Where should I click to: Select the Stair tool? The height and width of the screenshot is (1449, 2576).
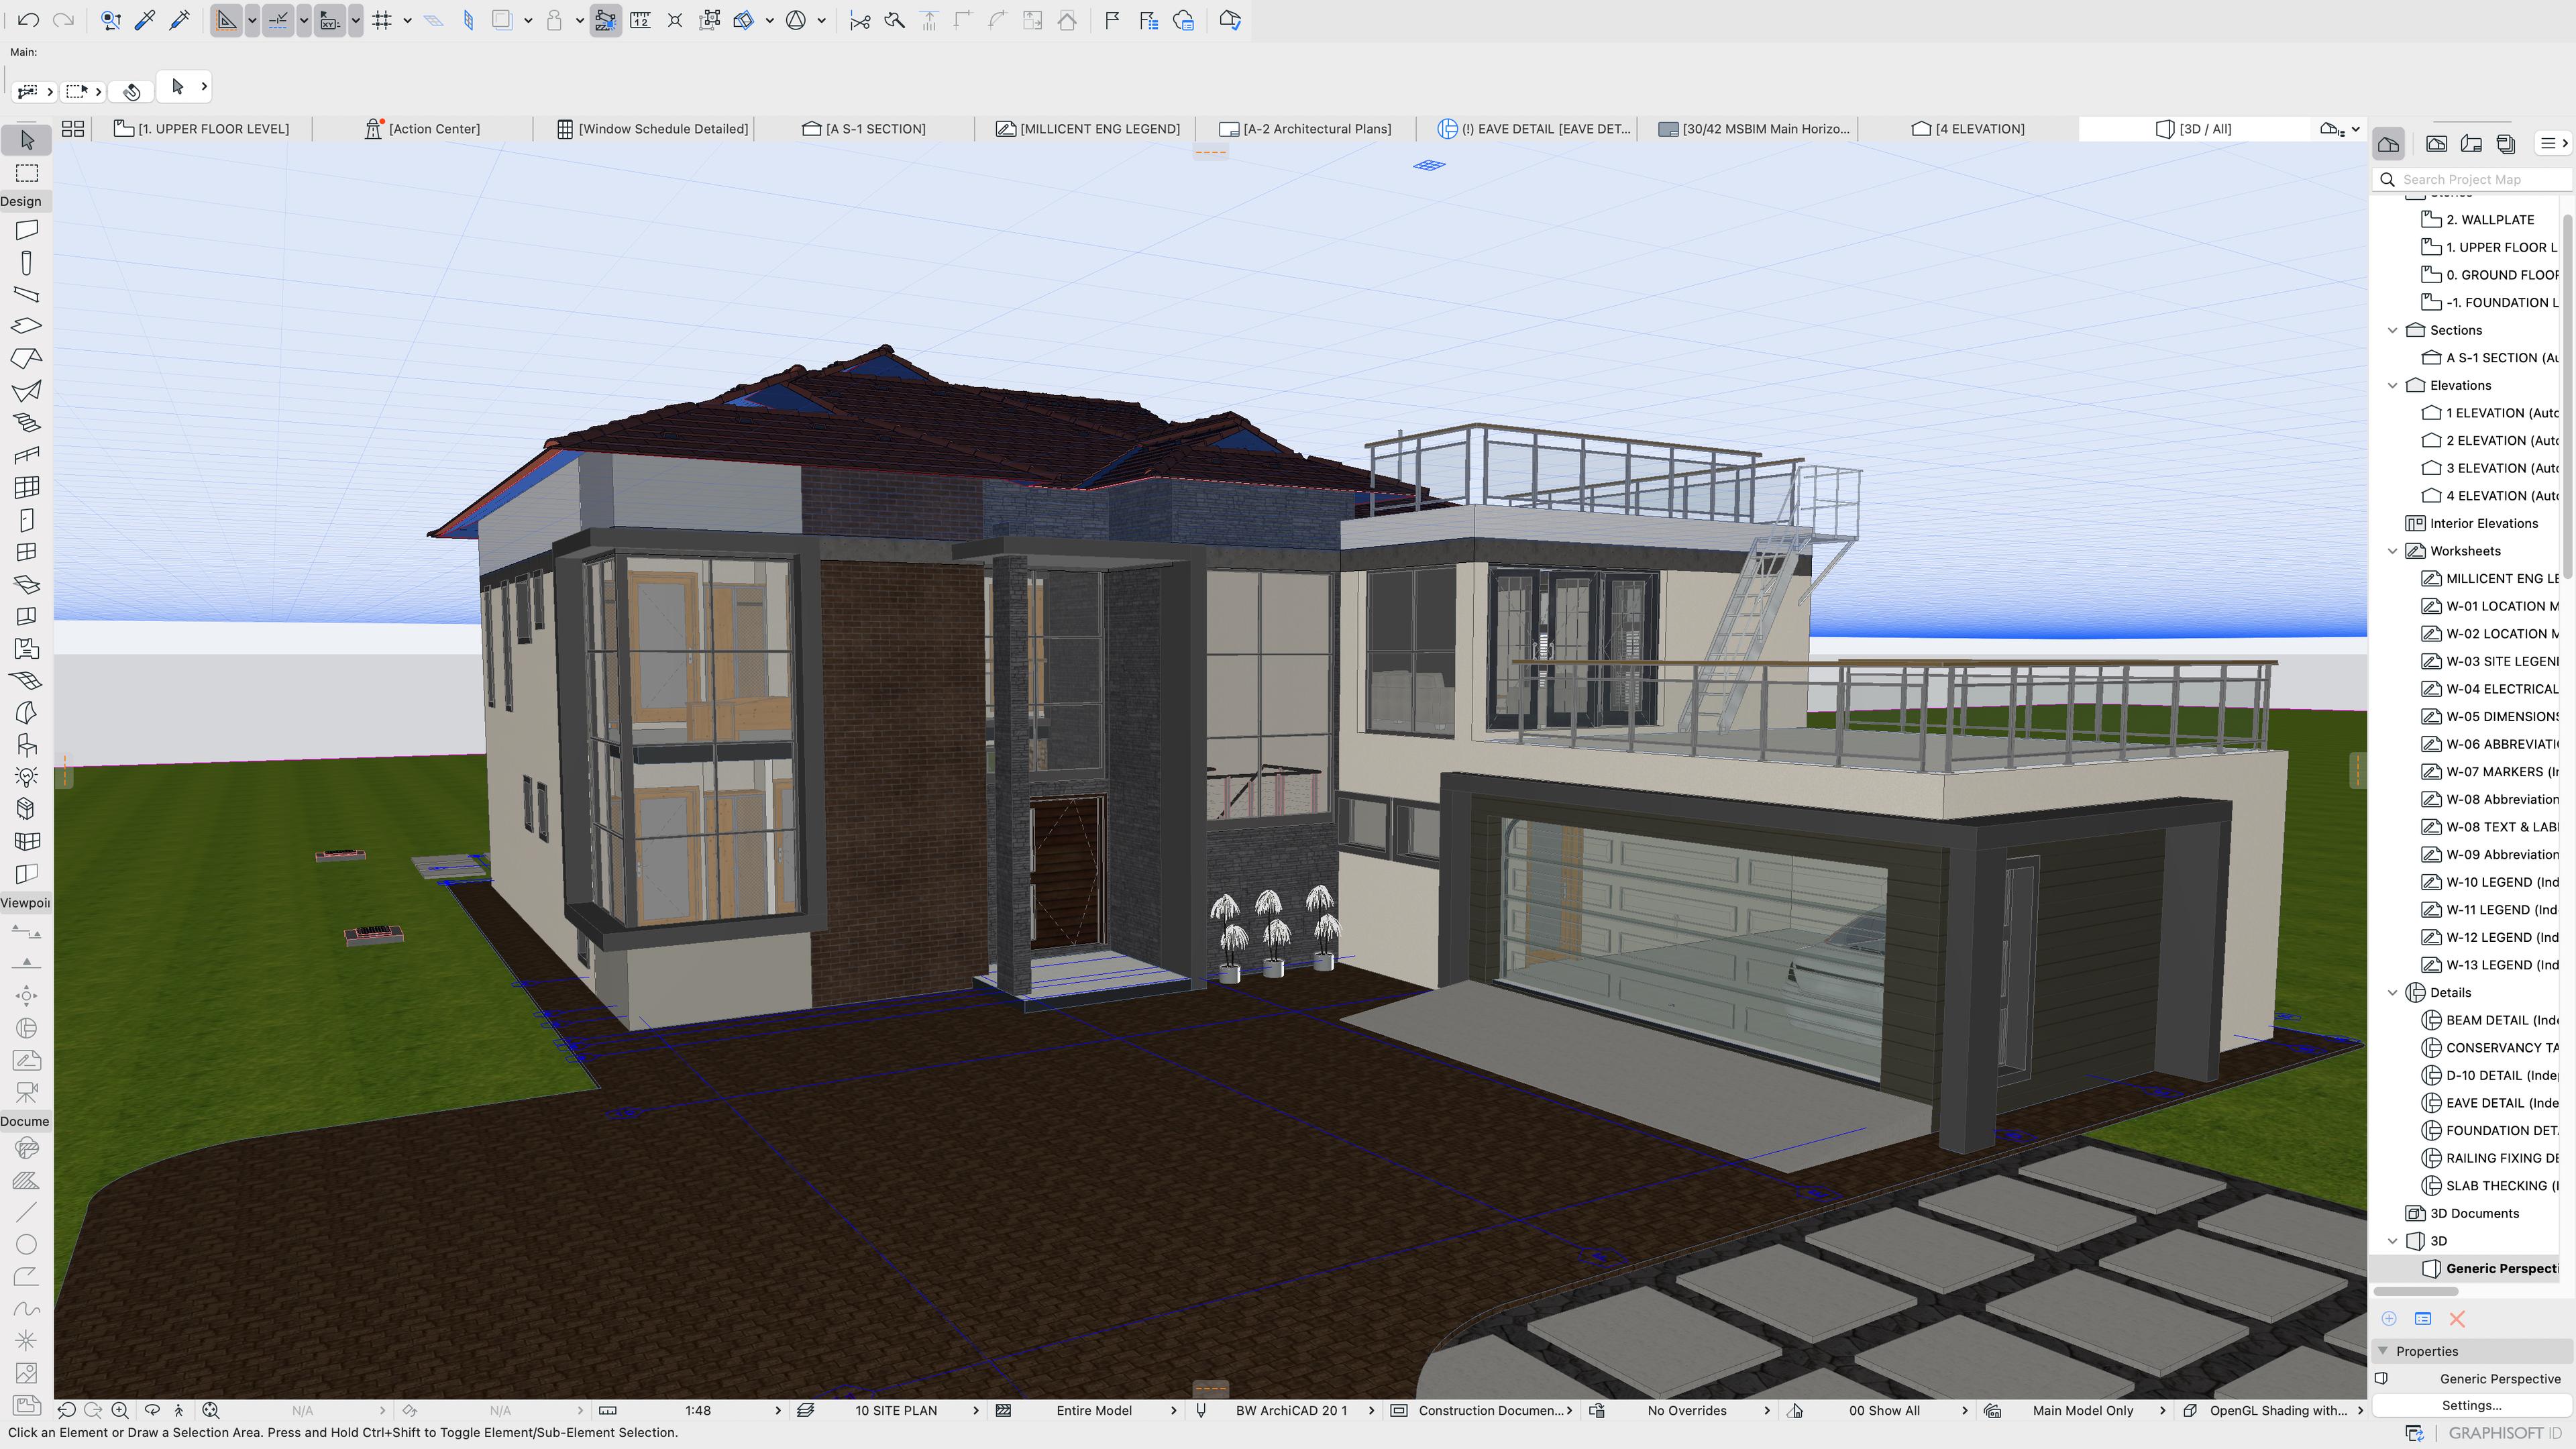pyautogui.click(x=26, y=422)
